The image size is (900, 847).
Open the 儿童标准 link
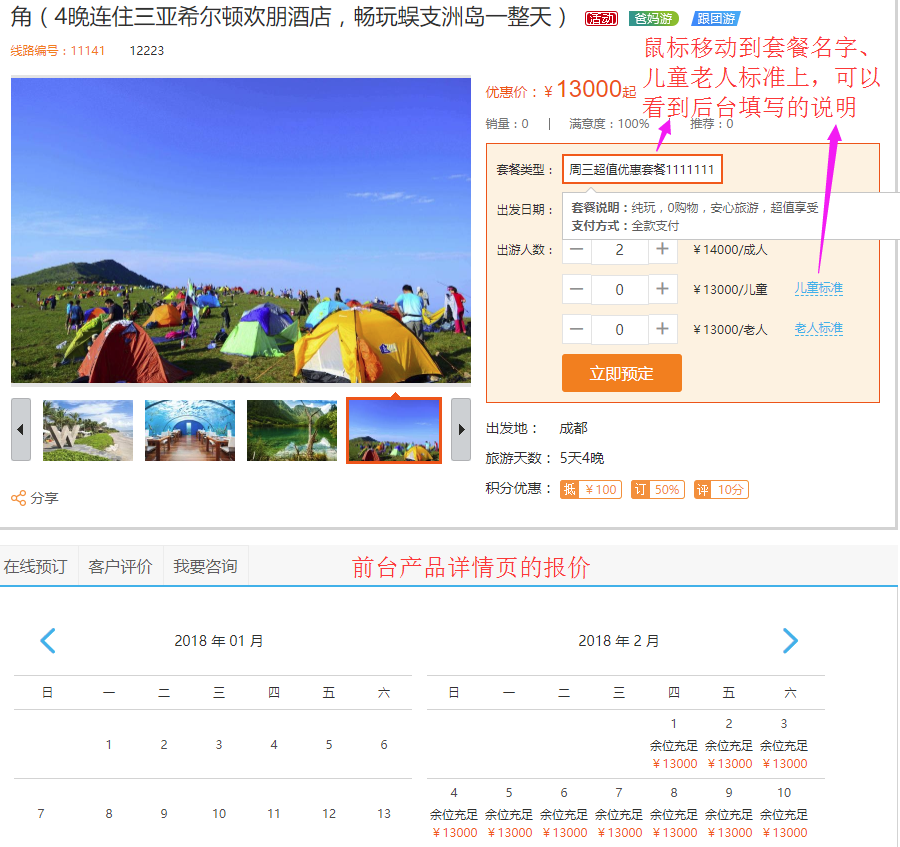click(818, 288)
